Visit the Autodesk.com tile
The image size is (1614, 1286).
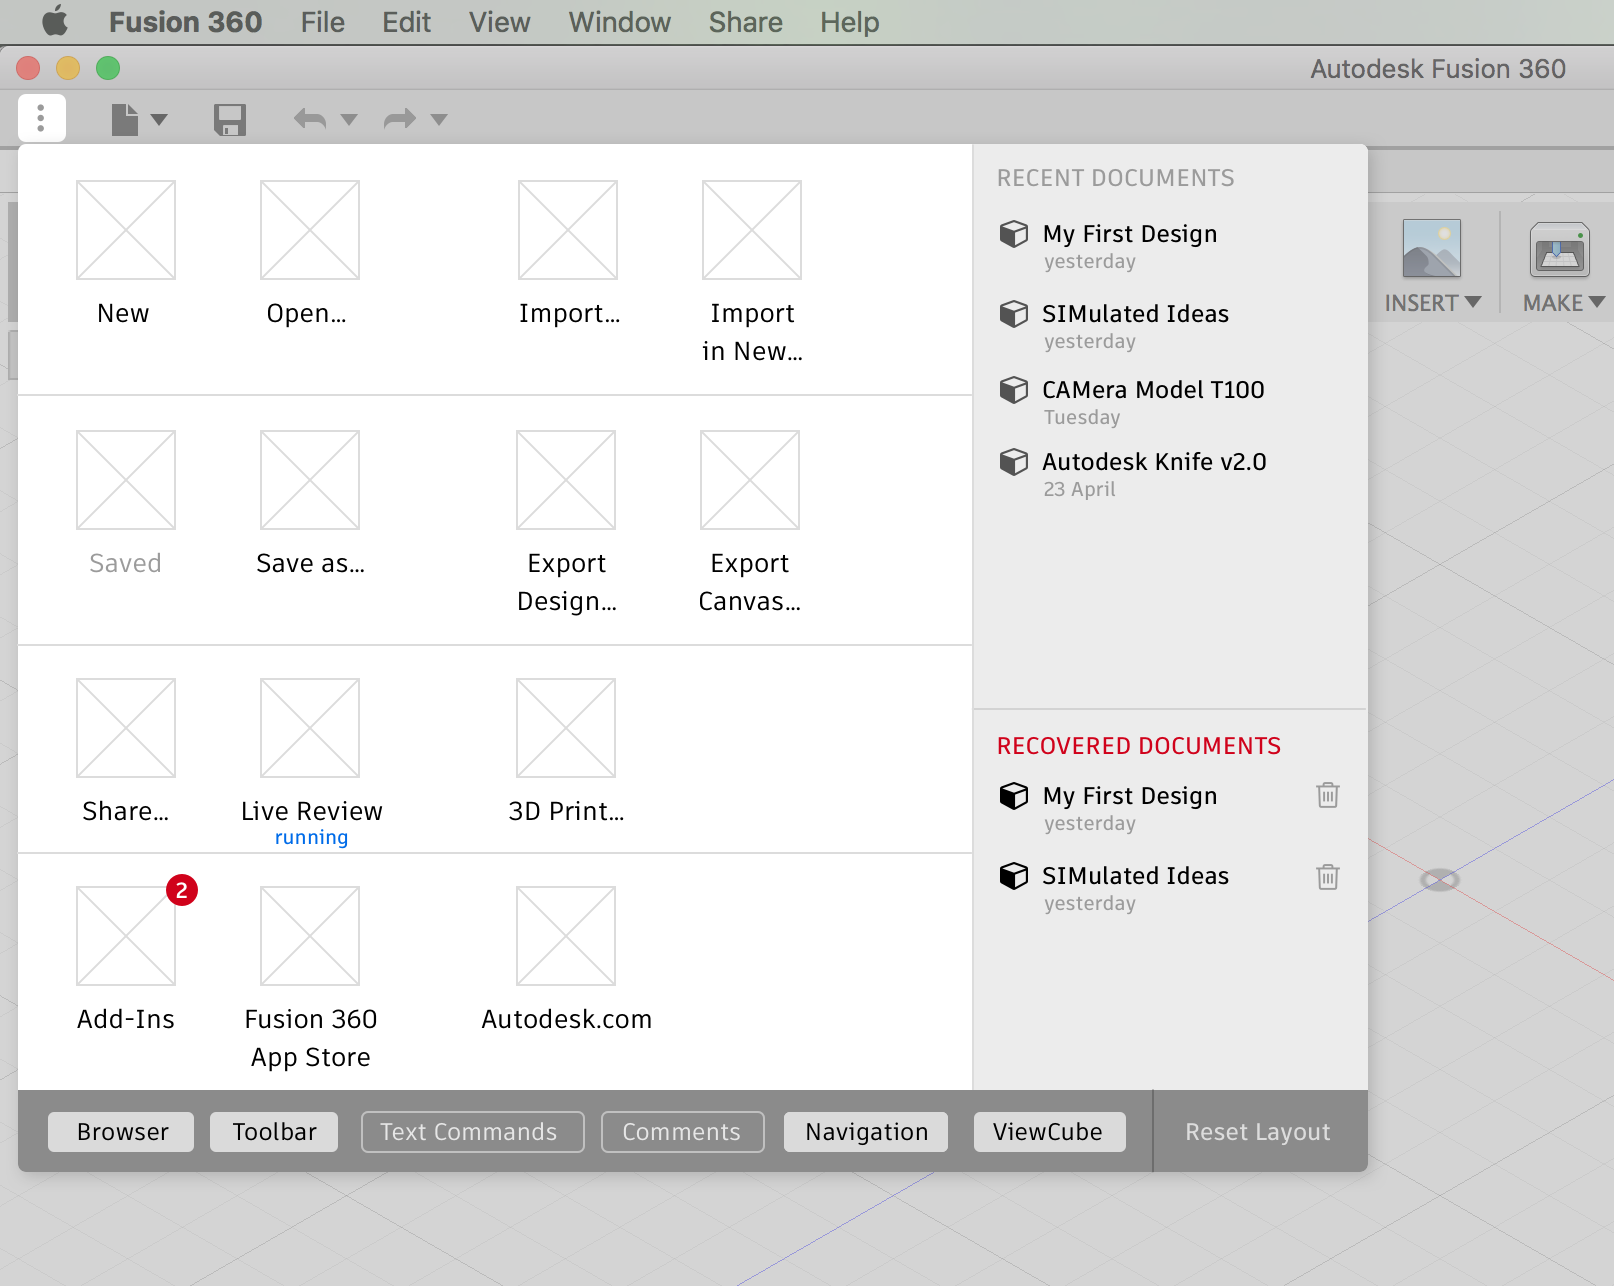point(566,960)
